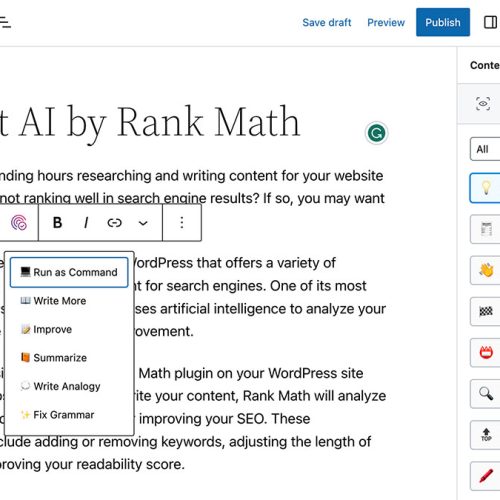Image resolution: width=500 pixels, height=500 pixels.
Task: Open the post Preview
Action: pos(386,22)
